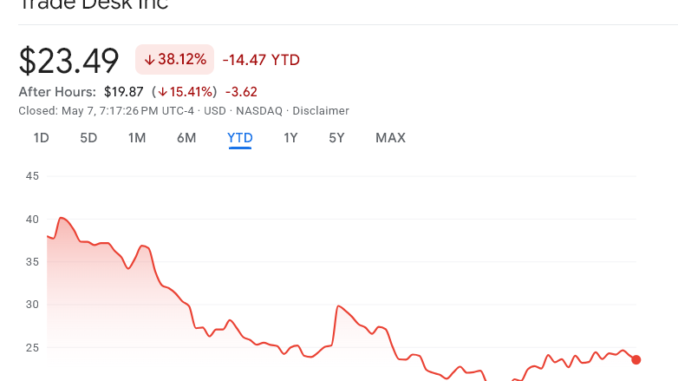
Task: Click the NASDAQ exchange label
Action: 259,111
